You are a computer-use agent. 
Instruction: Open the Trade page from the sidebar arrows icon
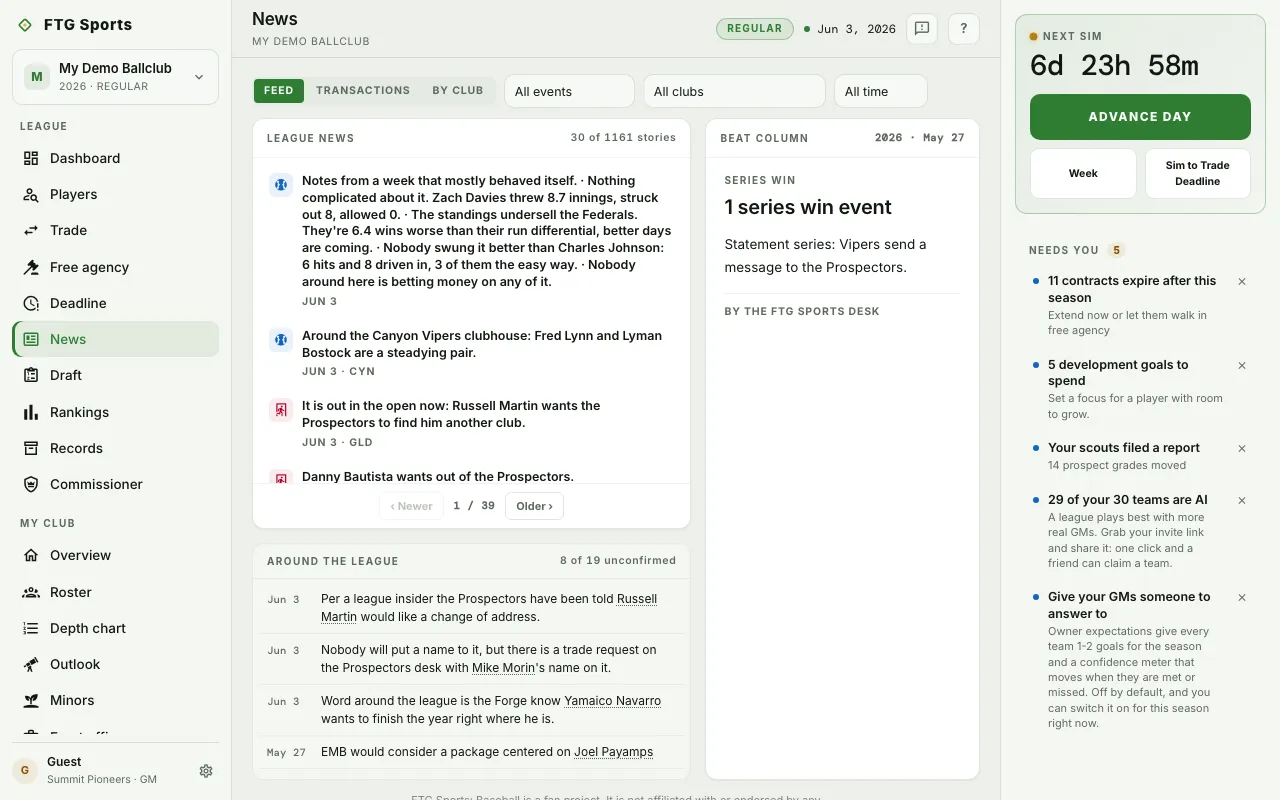click(x=31, y=230)
